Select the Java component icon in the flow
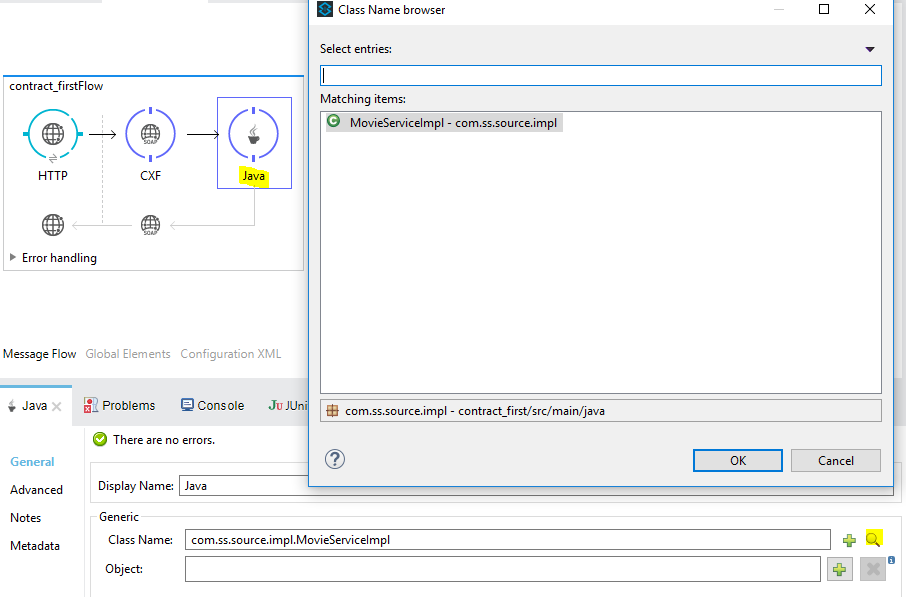 [x=253, y=135]
